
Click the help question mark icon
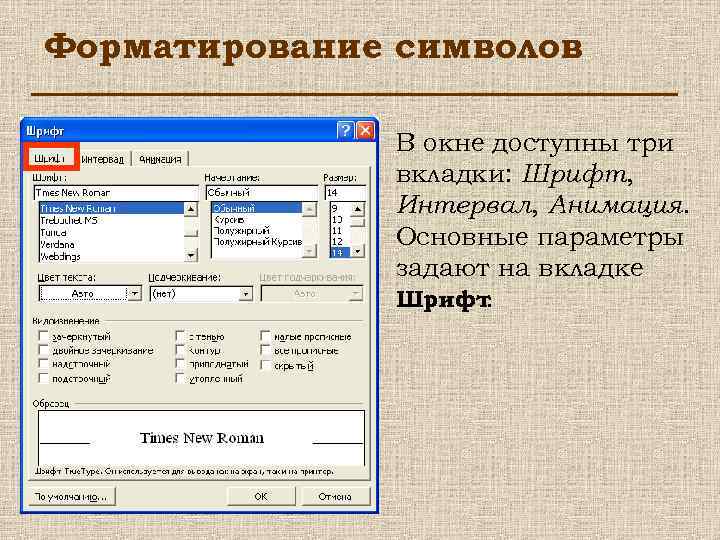pos(345,131)
